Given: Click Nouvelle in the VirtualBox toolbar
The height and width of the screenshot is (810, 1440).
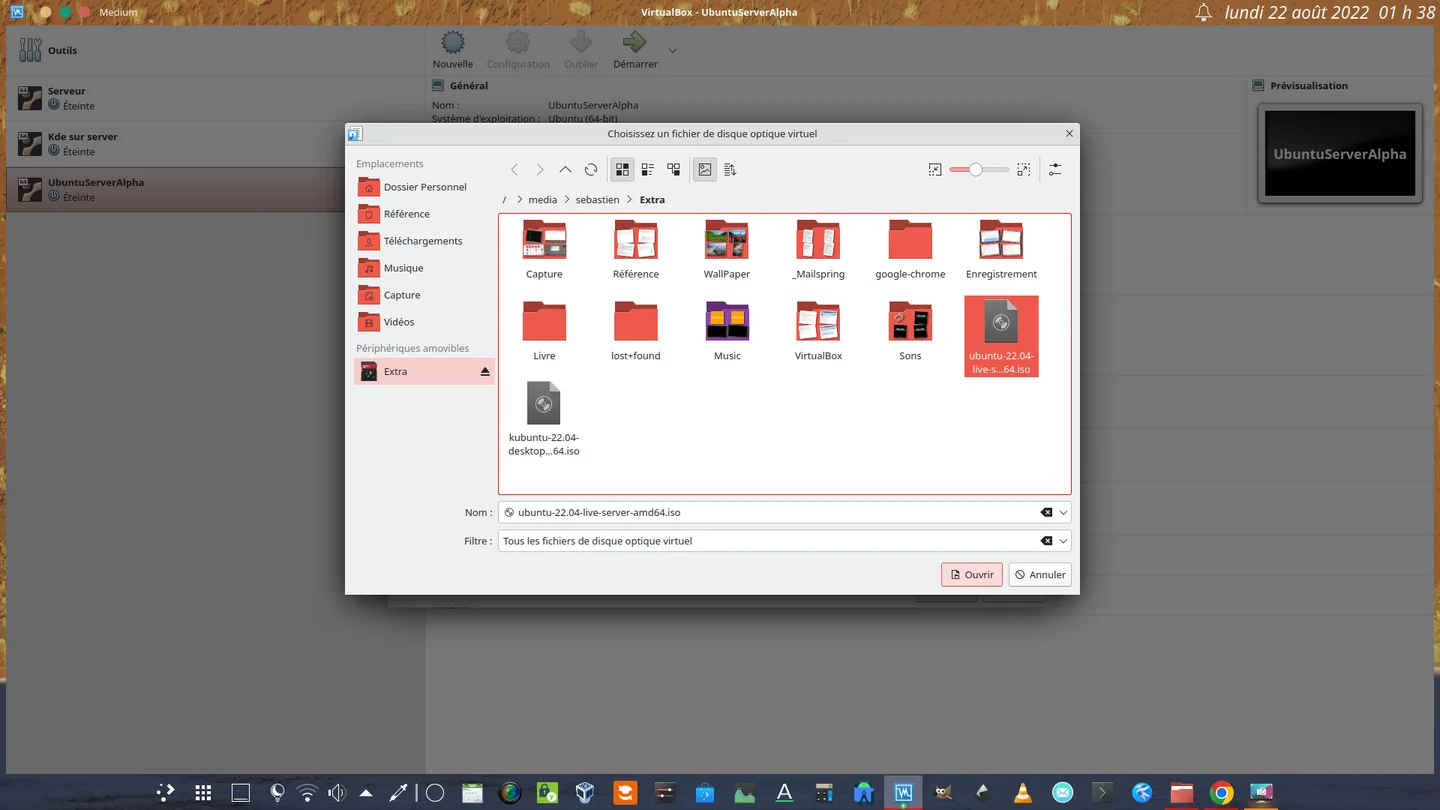Looking at the screenshot, I should [453, 50].
